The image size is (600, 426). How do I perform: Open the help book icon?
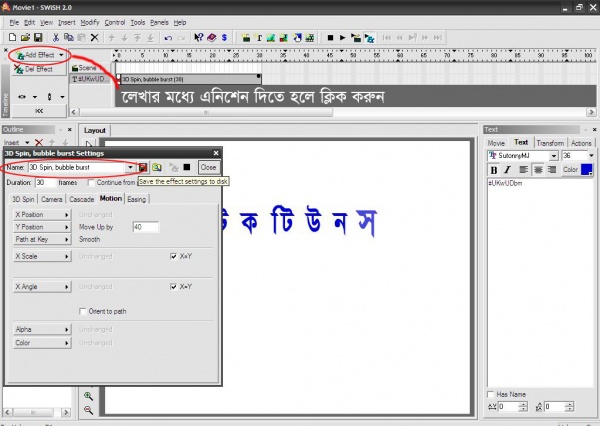point(212,38)
